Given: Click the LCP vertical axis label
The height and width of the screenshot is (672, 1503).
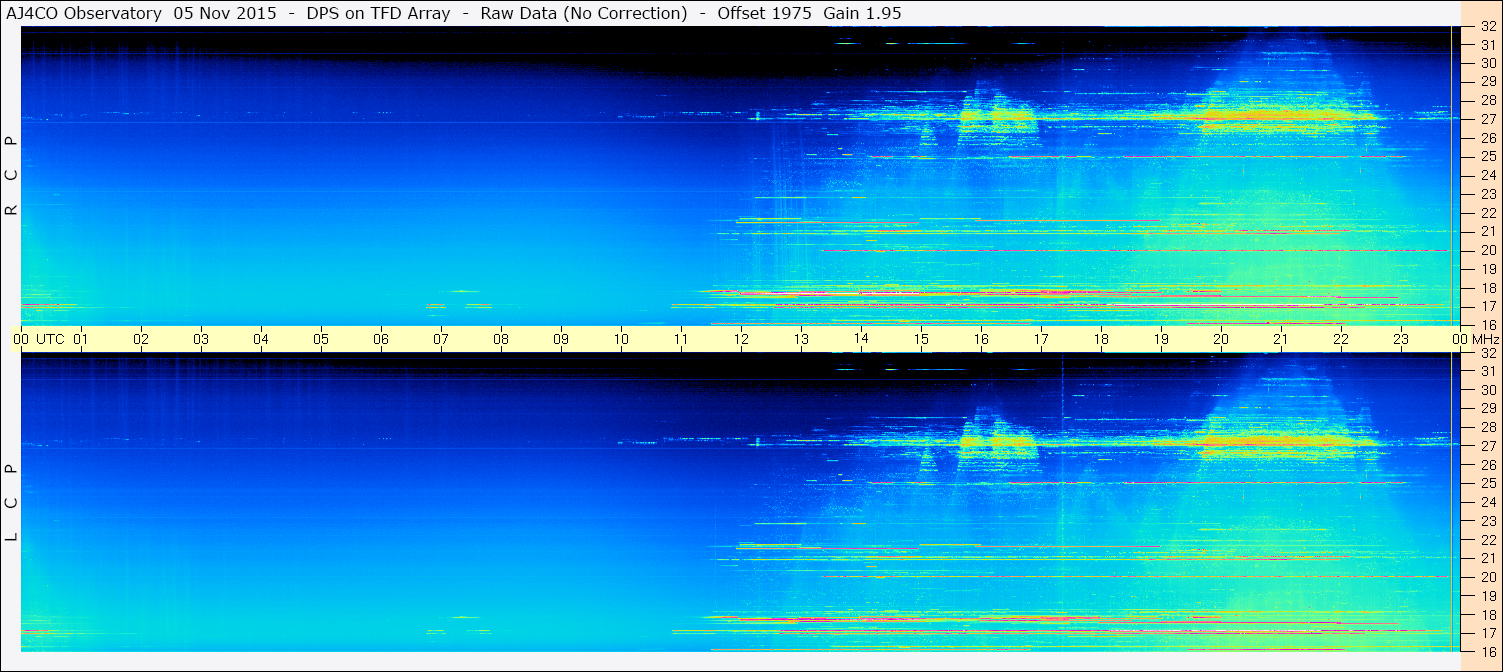Looking at the screenshot, I should (x=11, y=502).
